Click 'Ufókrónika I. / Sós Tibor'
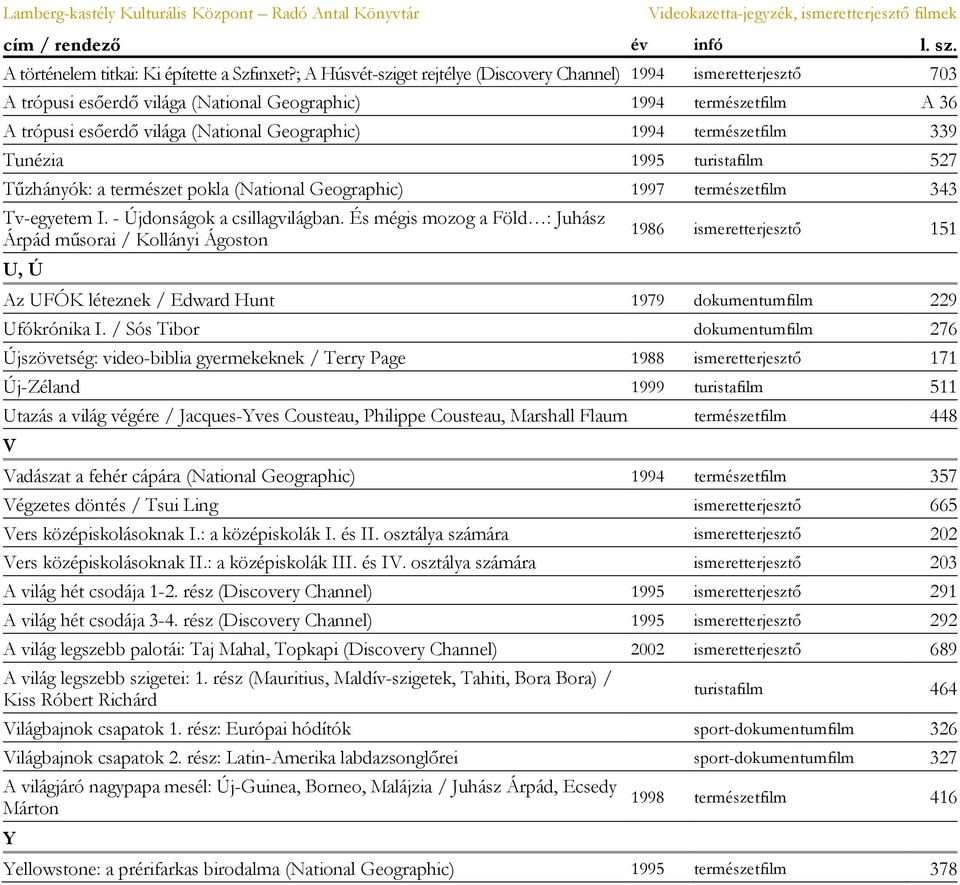The width and height of the screenshot is (960, 885). tap(101, 329)
